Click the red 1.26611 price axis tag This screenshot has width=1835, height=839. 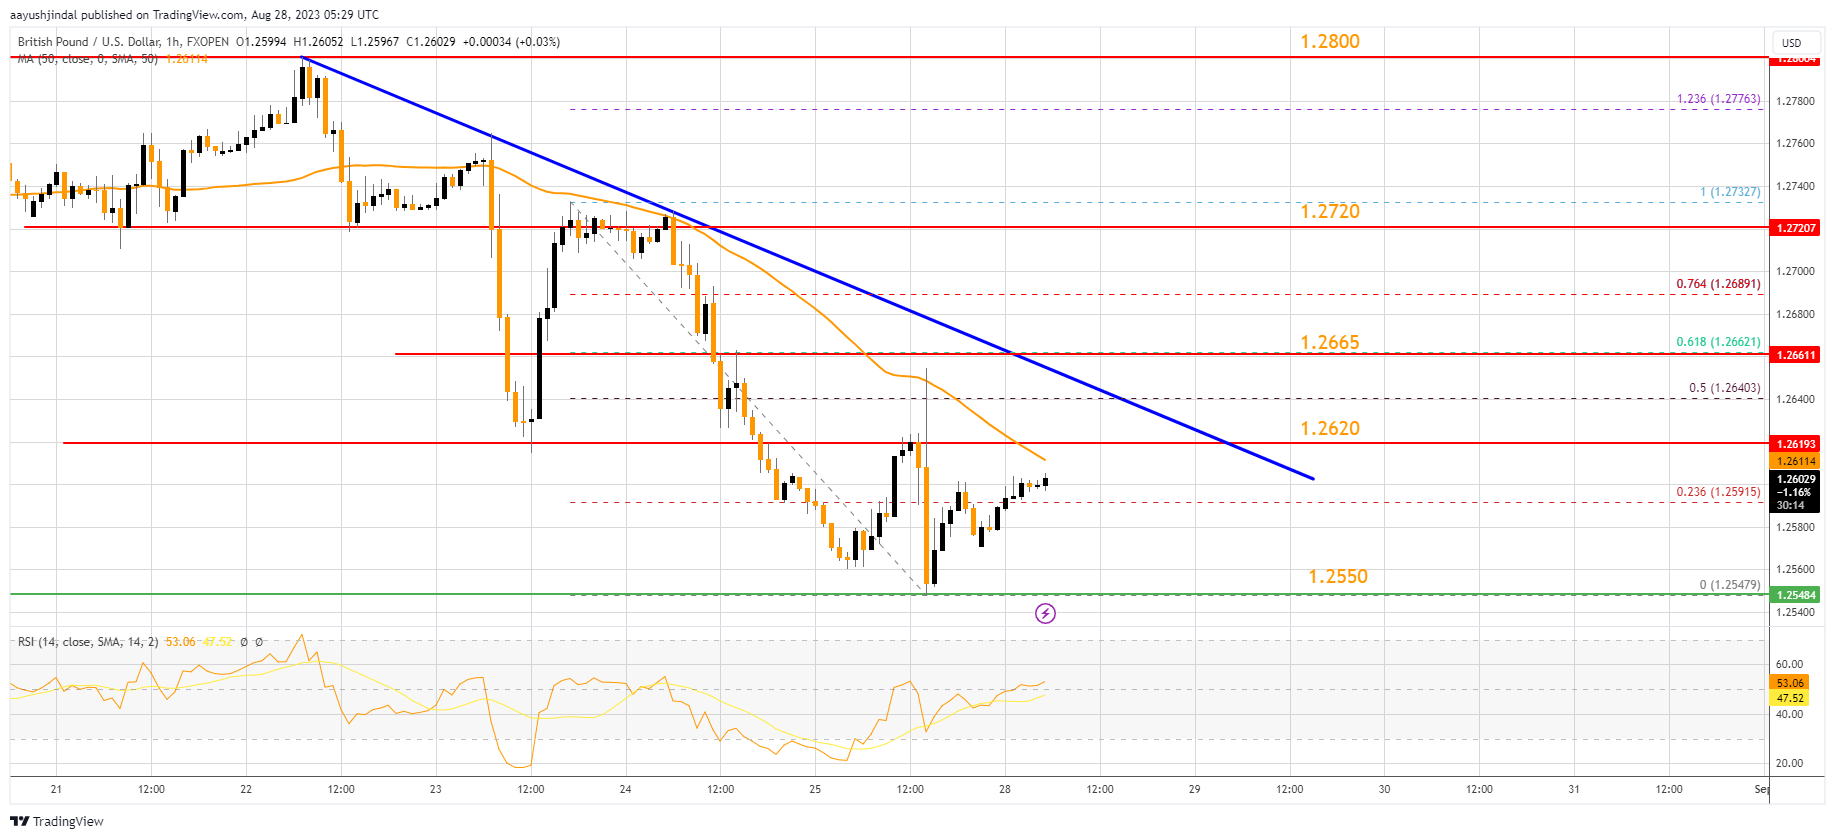pos(1796,355)
